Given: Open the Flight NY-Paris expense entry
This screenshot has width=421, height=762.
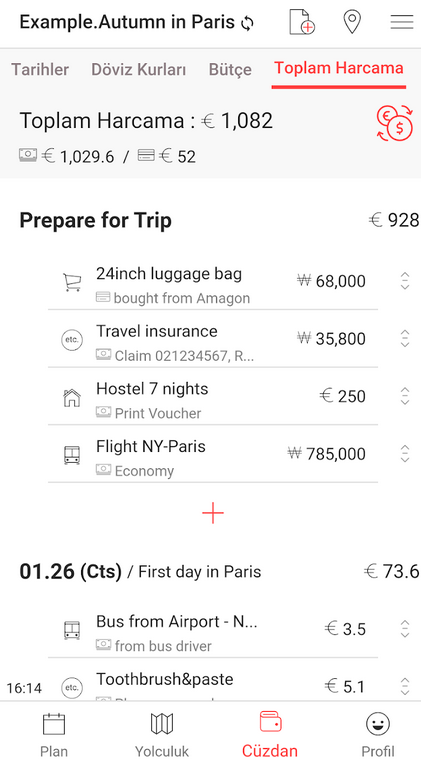Looking at the screenshot, I should (213, 454).
